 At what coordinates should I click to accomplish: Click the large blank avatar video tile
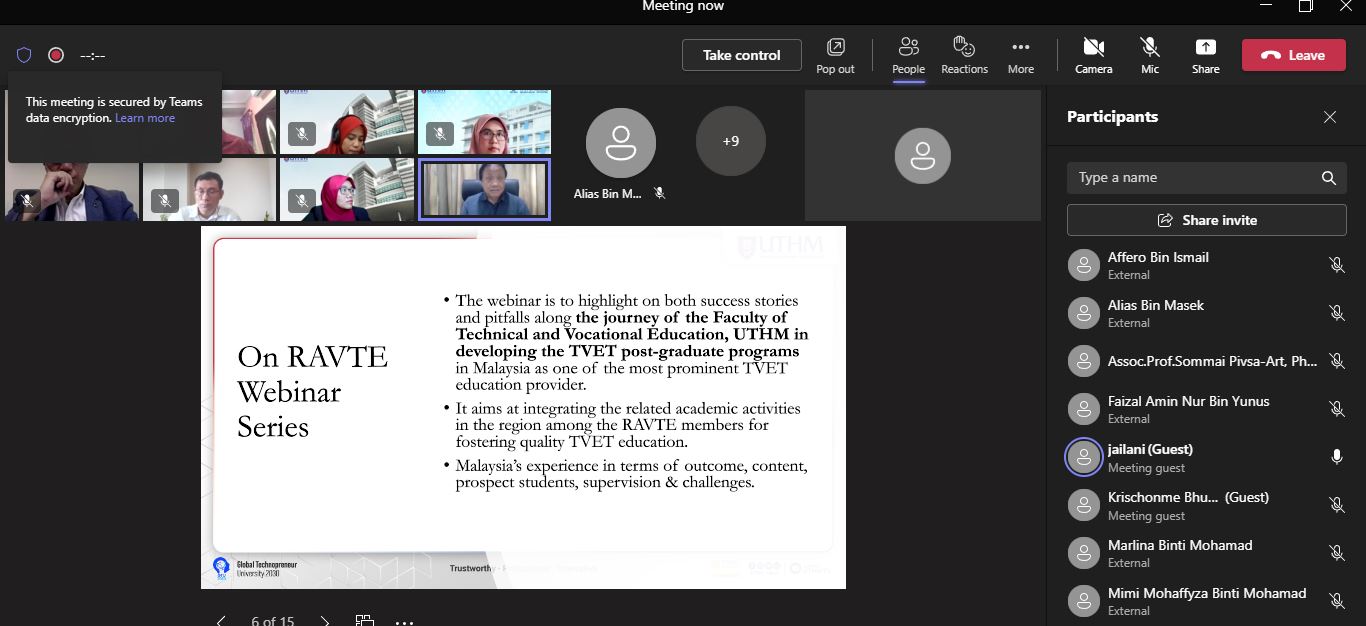point(922,155)
